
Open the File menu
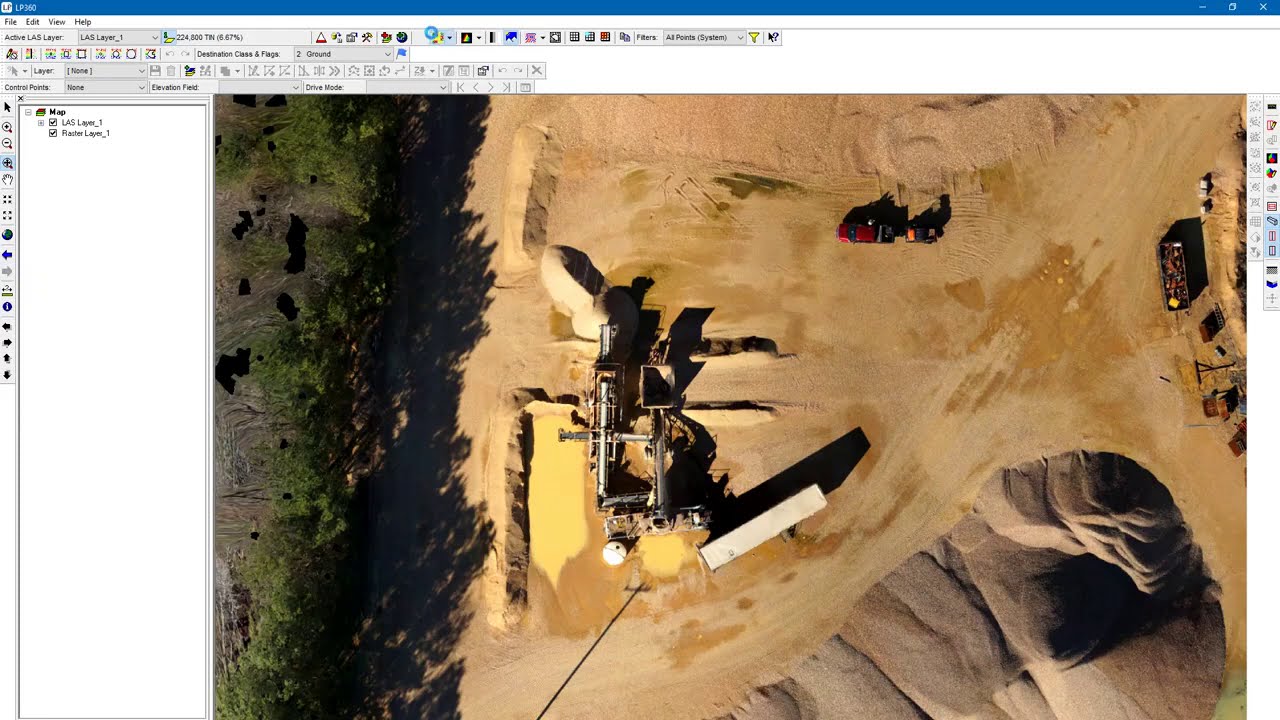pyautogui.click(x=10, y=21)
